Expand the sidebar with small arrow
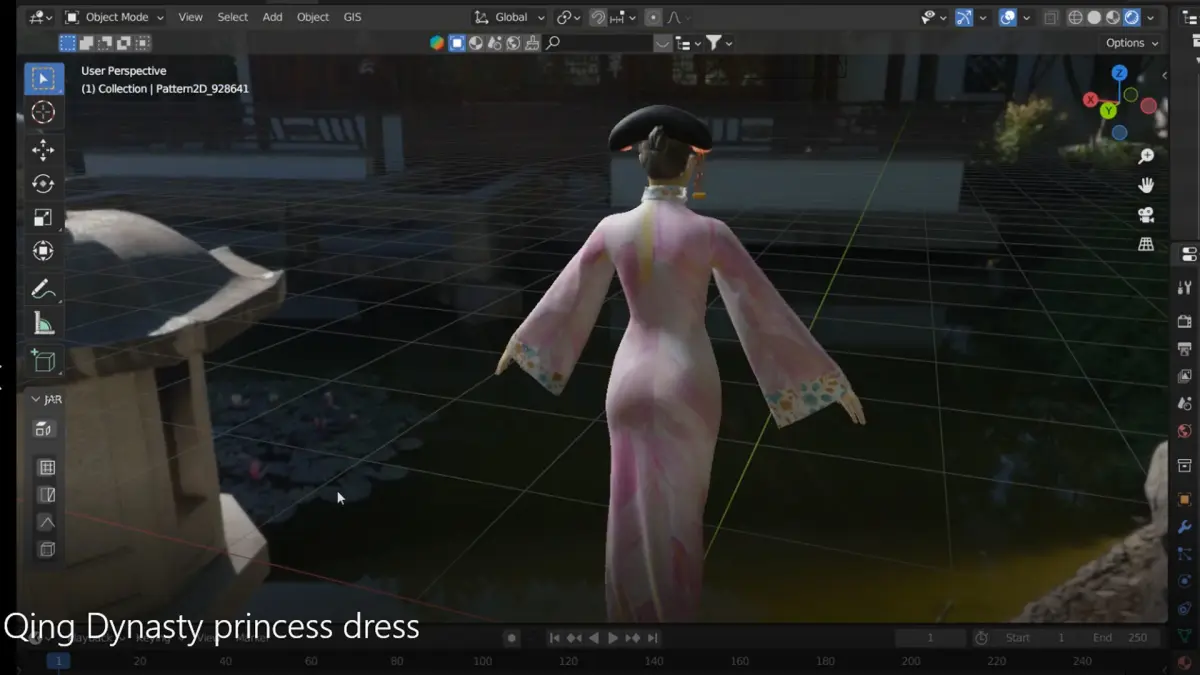Image resolution: width=1200 pixels, height=675 pixels. point(1163,75)
